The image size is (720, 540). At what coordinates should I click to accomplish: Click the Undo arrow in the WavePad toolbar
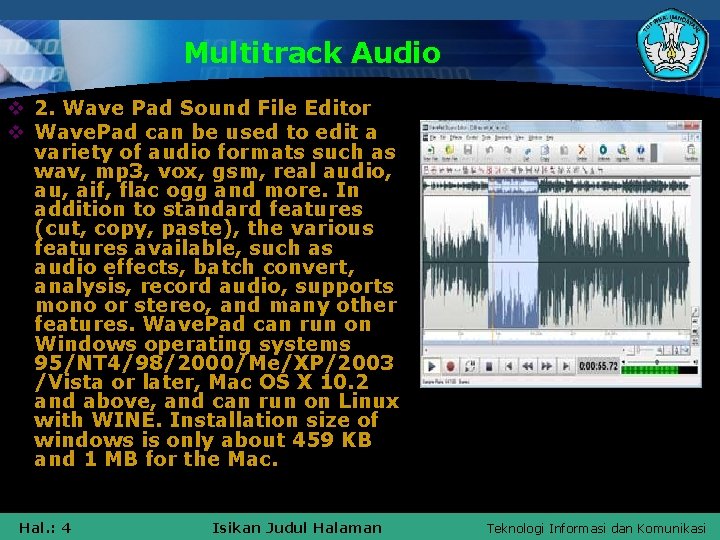tap(489, 152)
